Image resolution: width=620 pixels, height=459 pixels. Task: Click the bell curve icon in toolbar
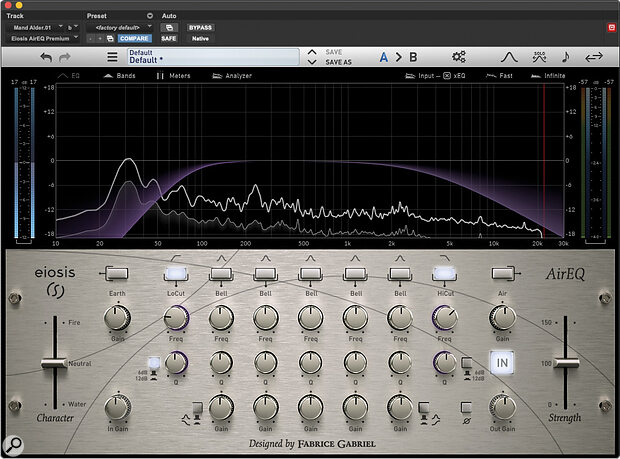pyautogui.click(x=509, y=57)
